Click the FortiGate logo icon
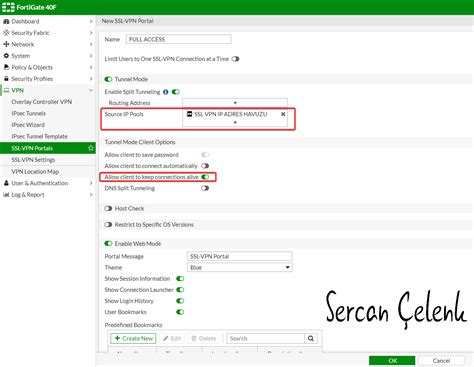The width and height of the screenshot is (474, 367). point(8,7)
